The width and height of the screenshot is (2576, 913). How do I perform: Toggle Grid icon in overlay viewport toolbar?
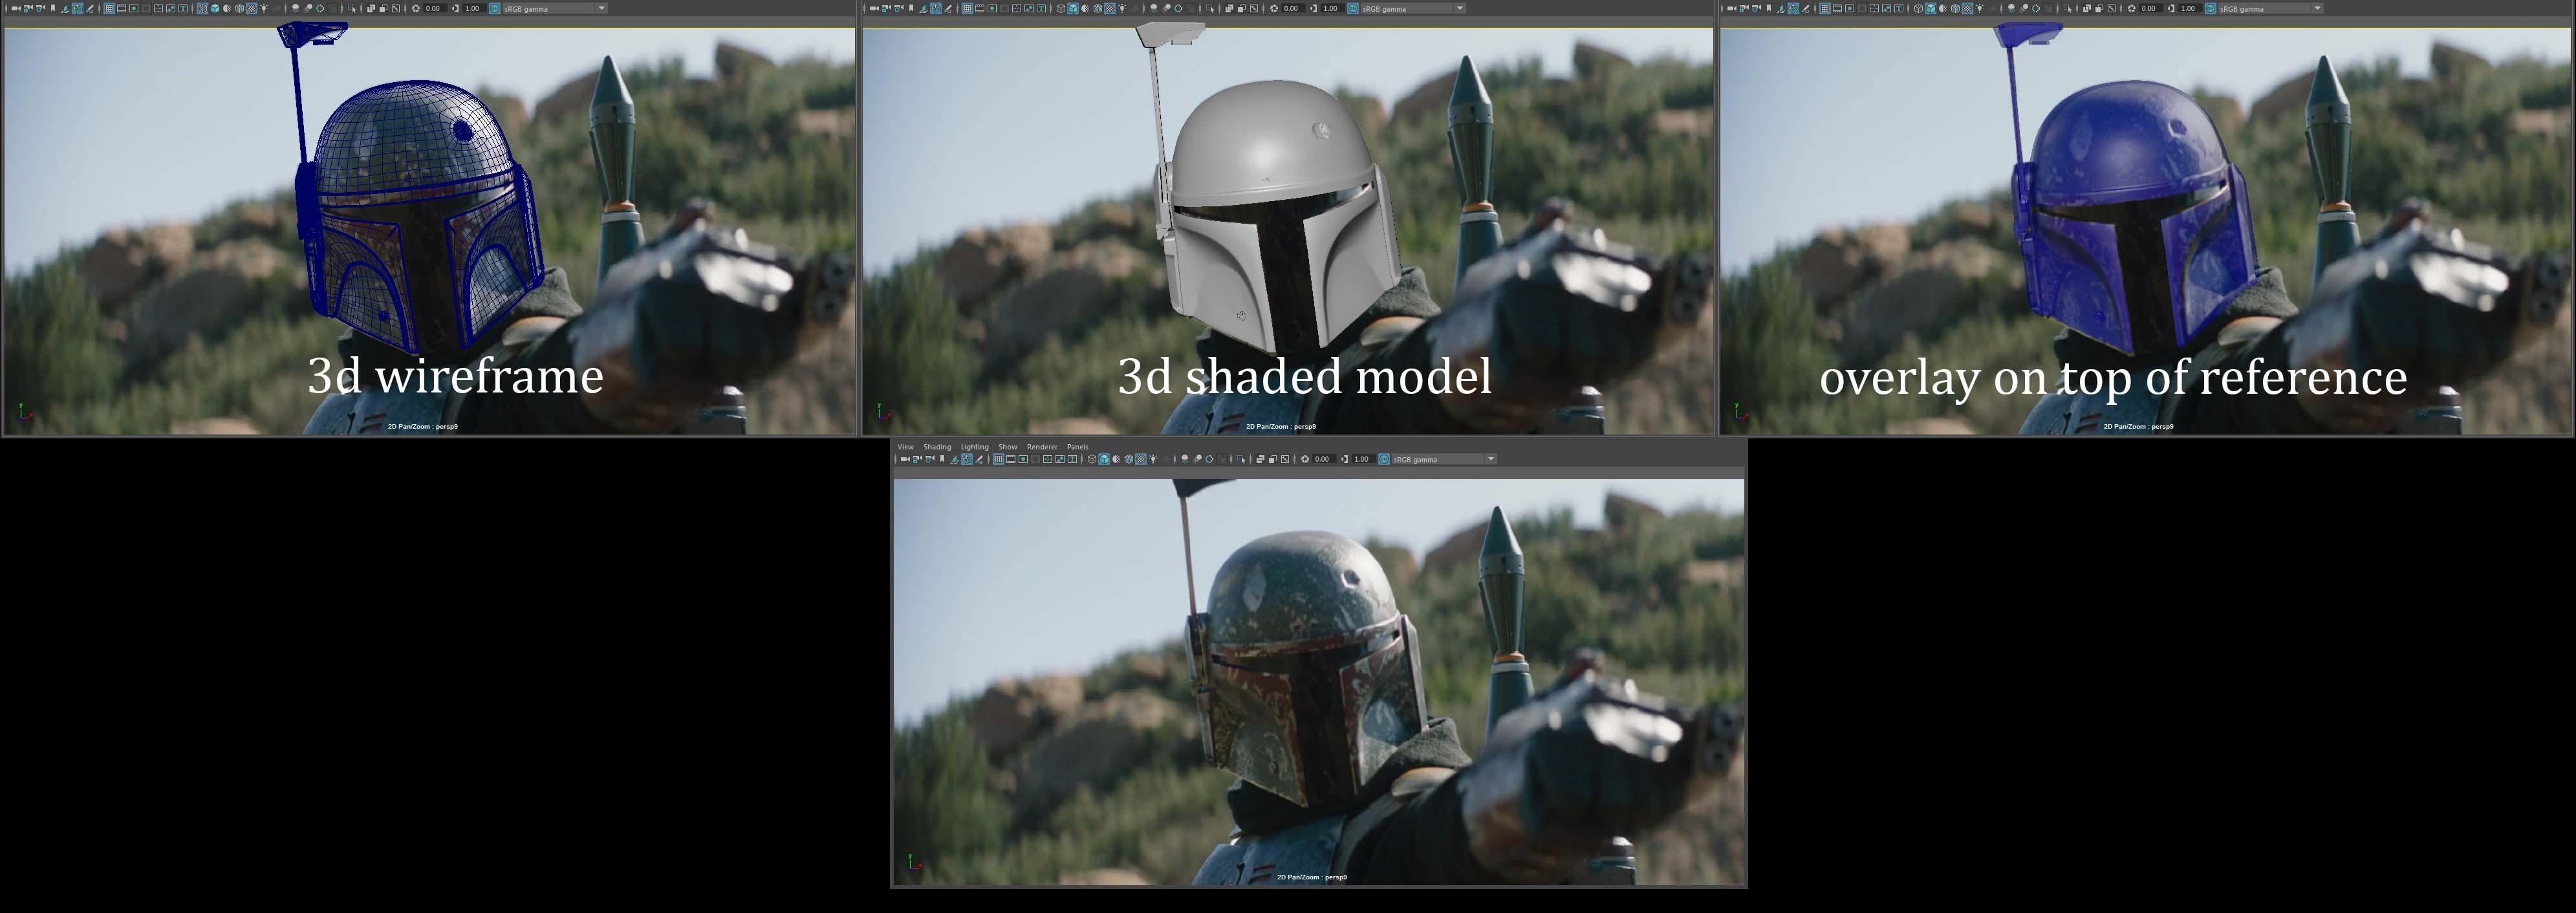pyautogui.click(x=1825, y=8)
